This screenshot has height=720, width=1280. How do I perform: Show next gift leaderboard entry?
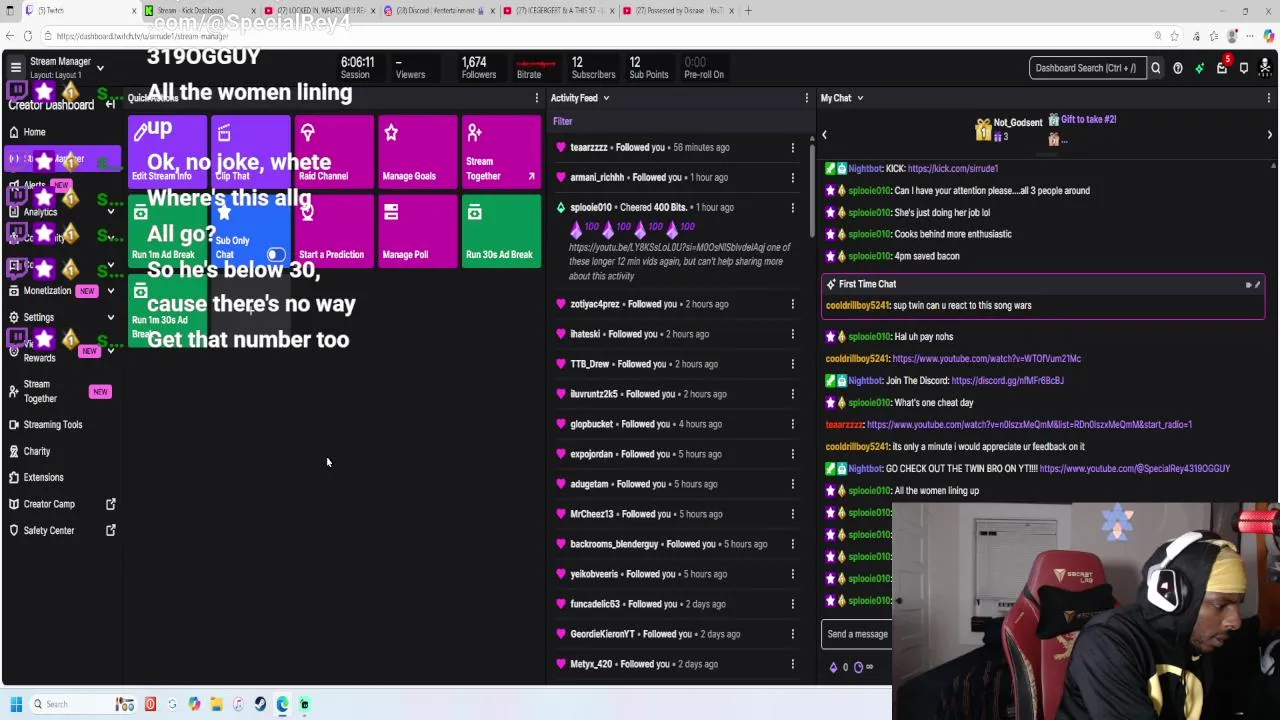click(1269, 134)
